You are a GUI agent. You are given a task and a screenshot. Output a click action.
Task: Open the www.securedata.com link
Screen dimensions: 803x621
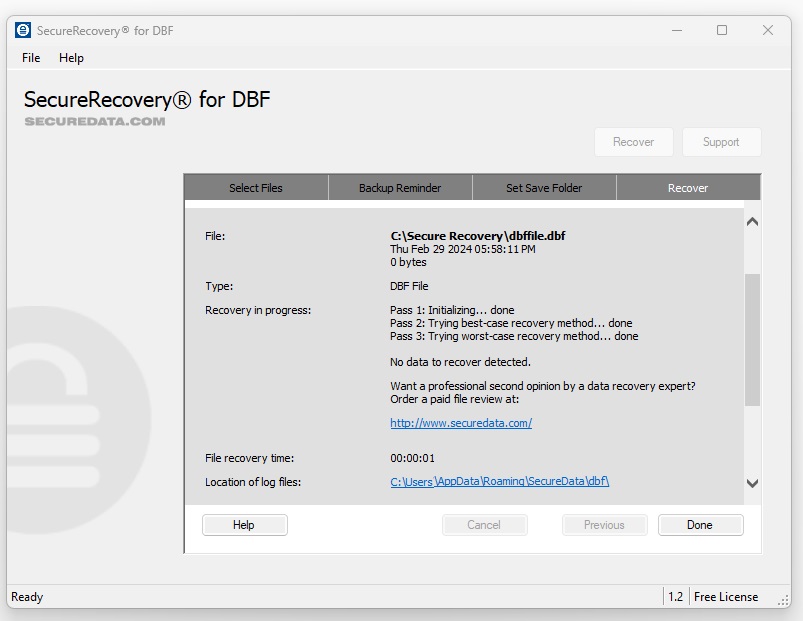461,423
